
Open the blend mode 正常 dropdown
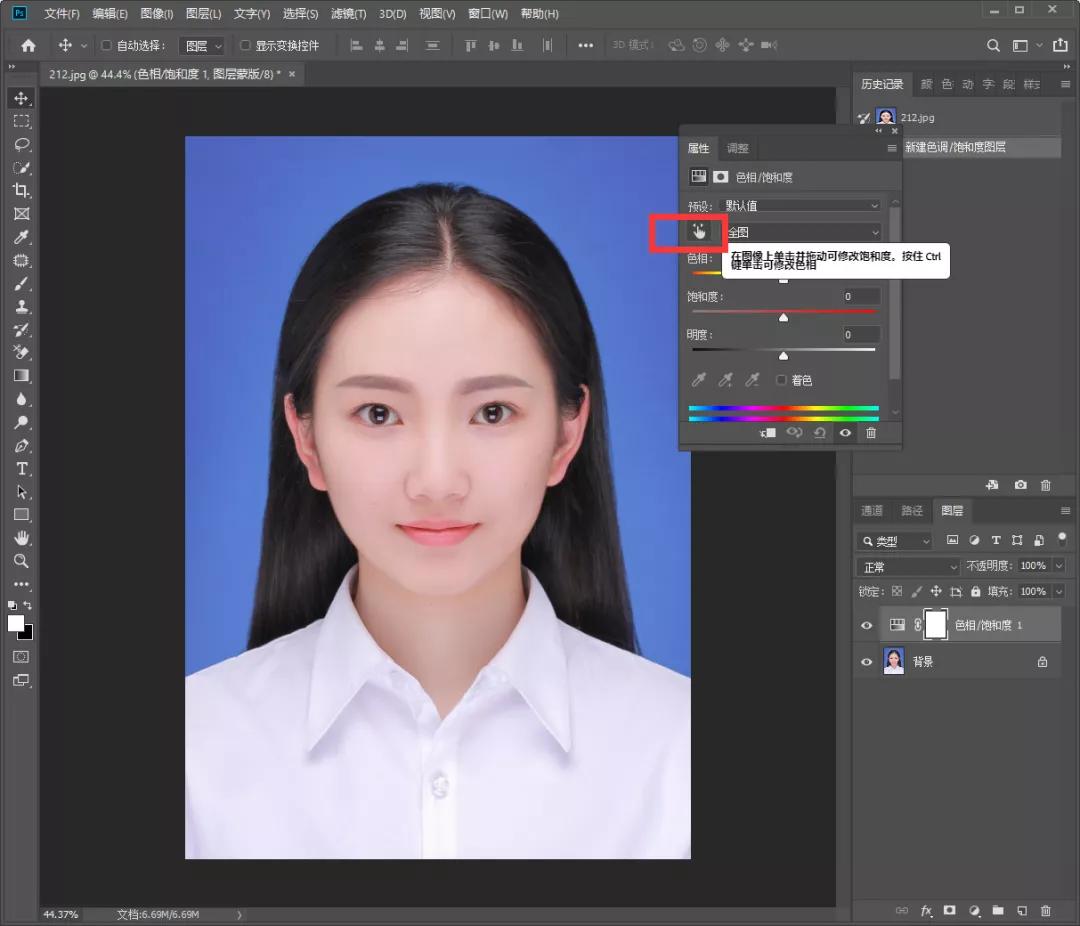[x=908, y=566]
